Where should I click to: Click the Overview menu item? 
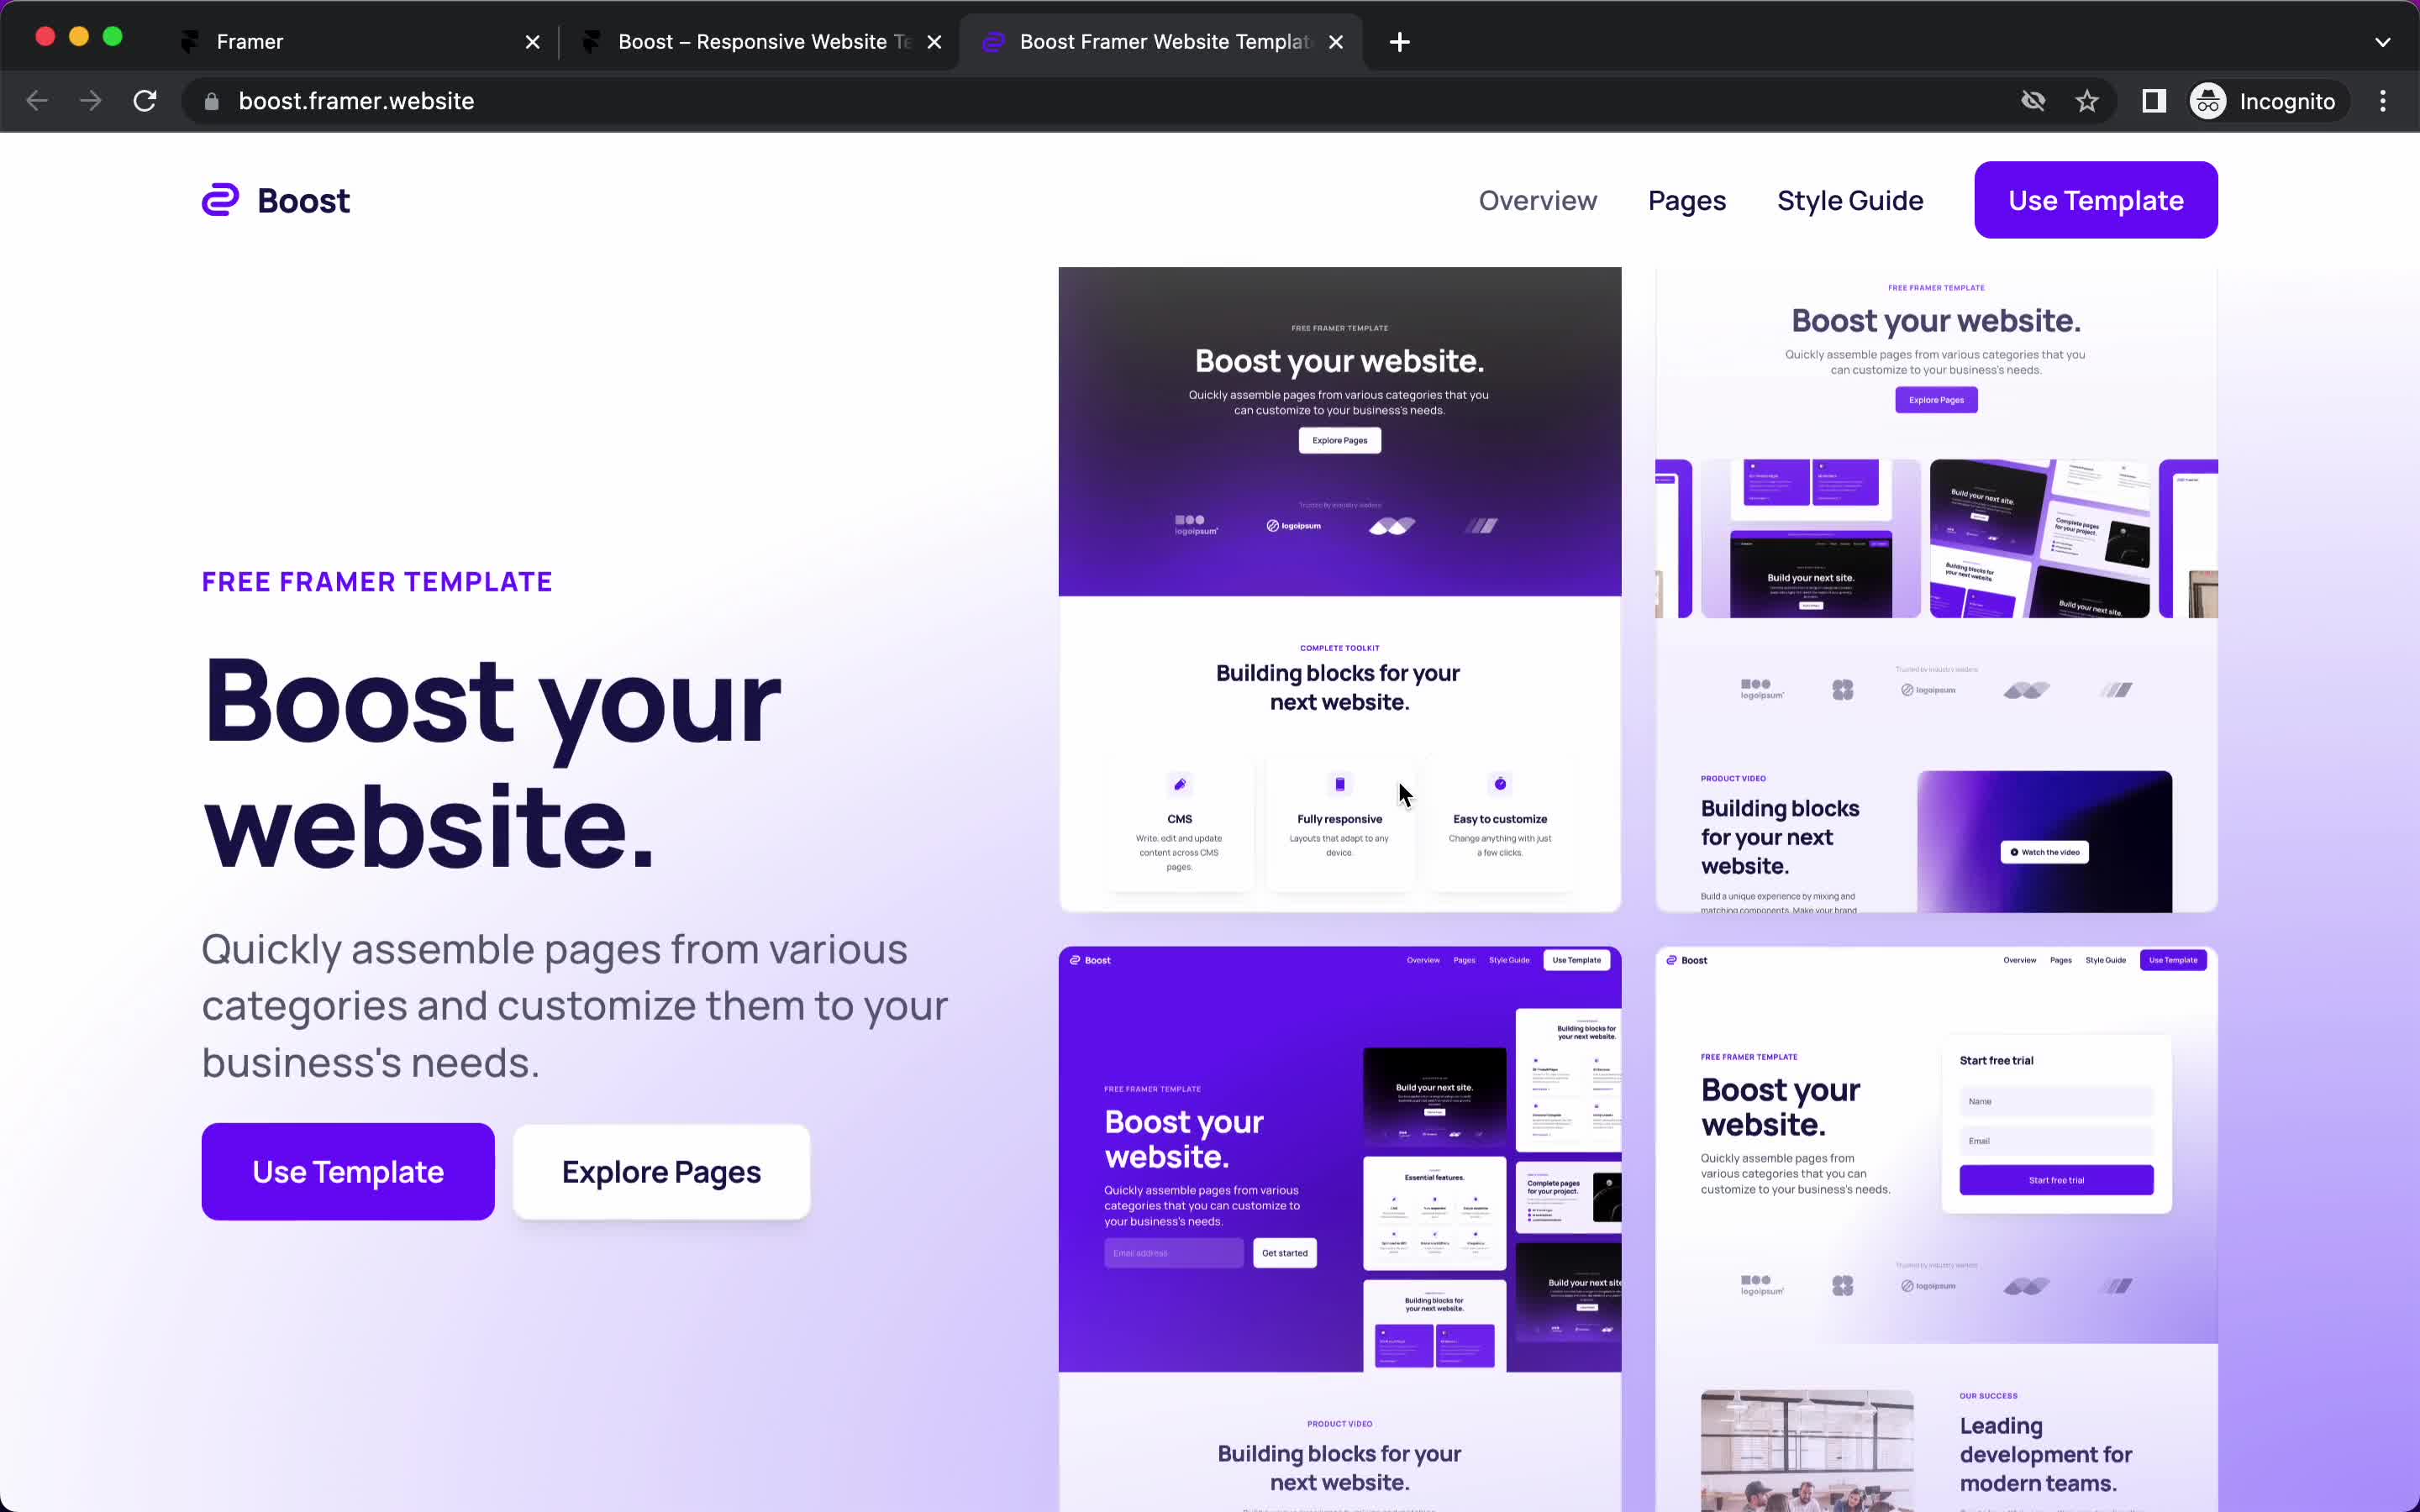1539,200
